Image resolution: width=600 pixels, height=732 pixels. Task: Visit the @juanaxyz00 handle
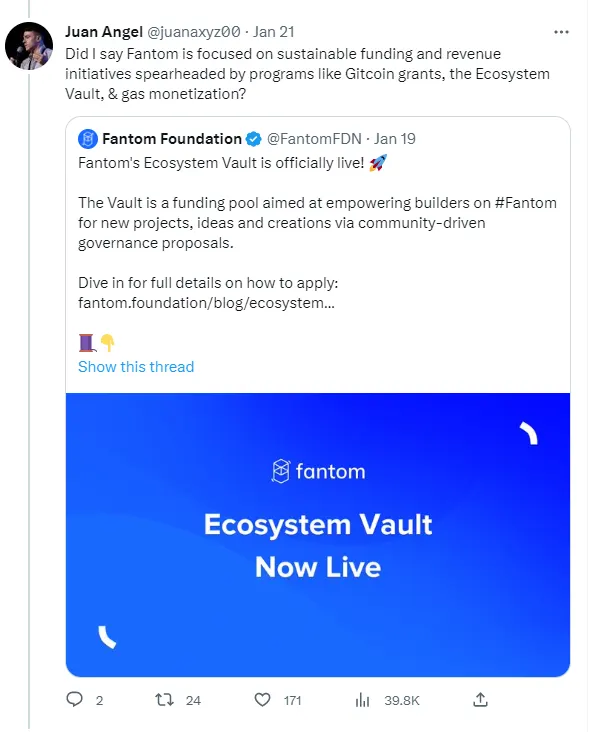(x=194, y=32)
